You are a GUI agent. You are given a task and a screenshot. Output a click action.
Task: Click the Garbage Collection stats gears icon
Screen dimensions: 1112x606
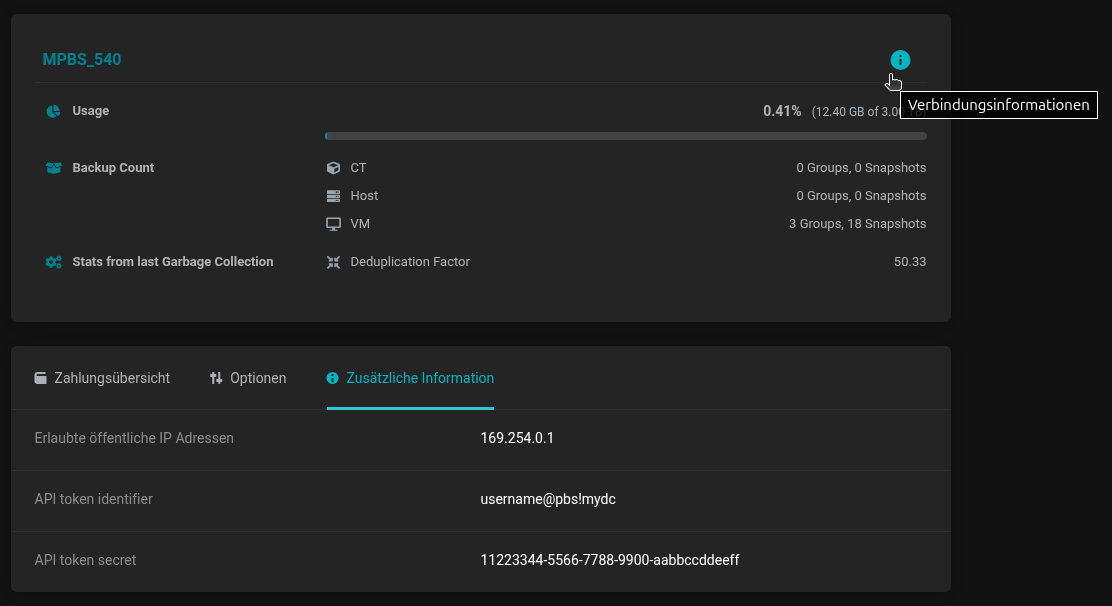[54, 262]
